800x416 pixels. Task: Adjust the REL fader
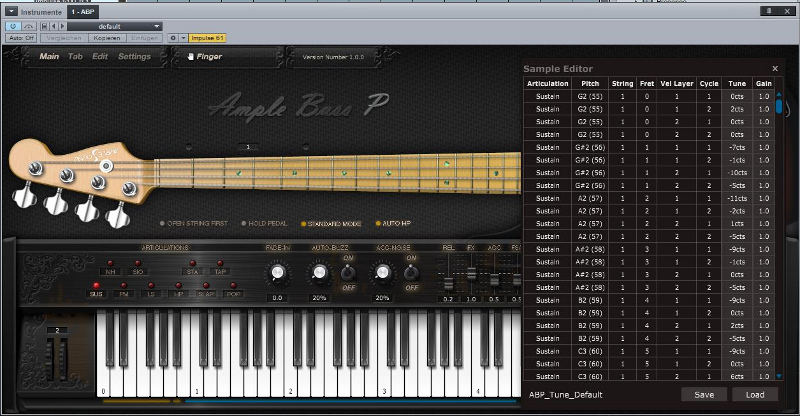coord(448,283)
